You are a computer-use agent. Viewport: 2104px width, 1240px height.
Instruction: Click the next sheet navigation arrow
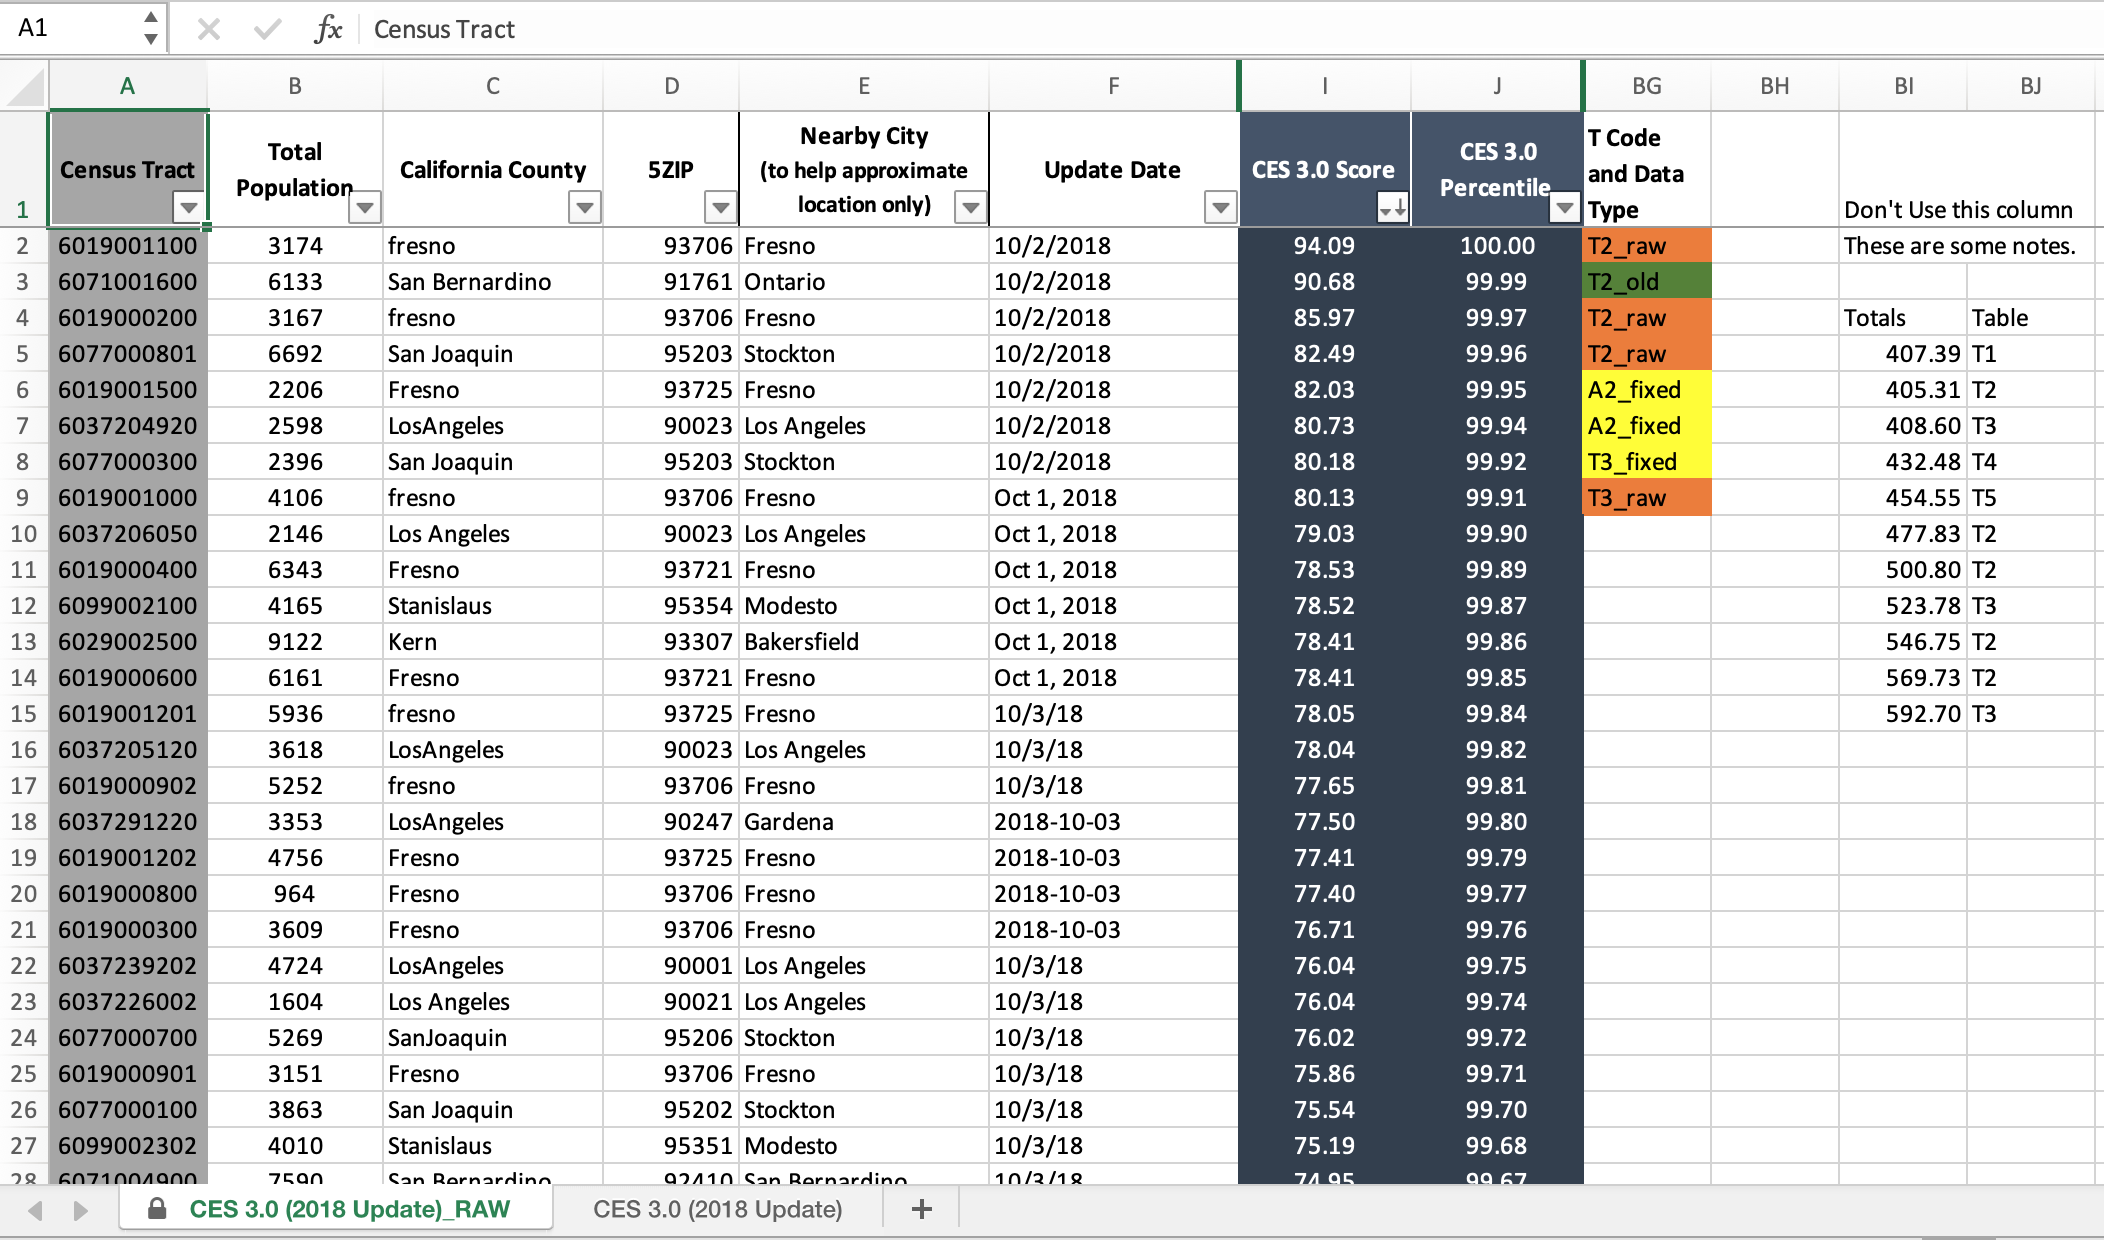click(81, 1210)
